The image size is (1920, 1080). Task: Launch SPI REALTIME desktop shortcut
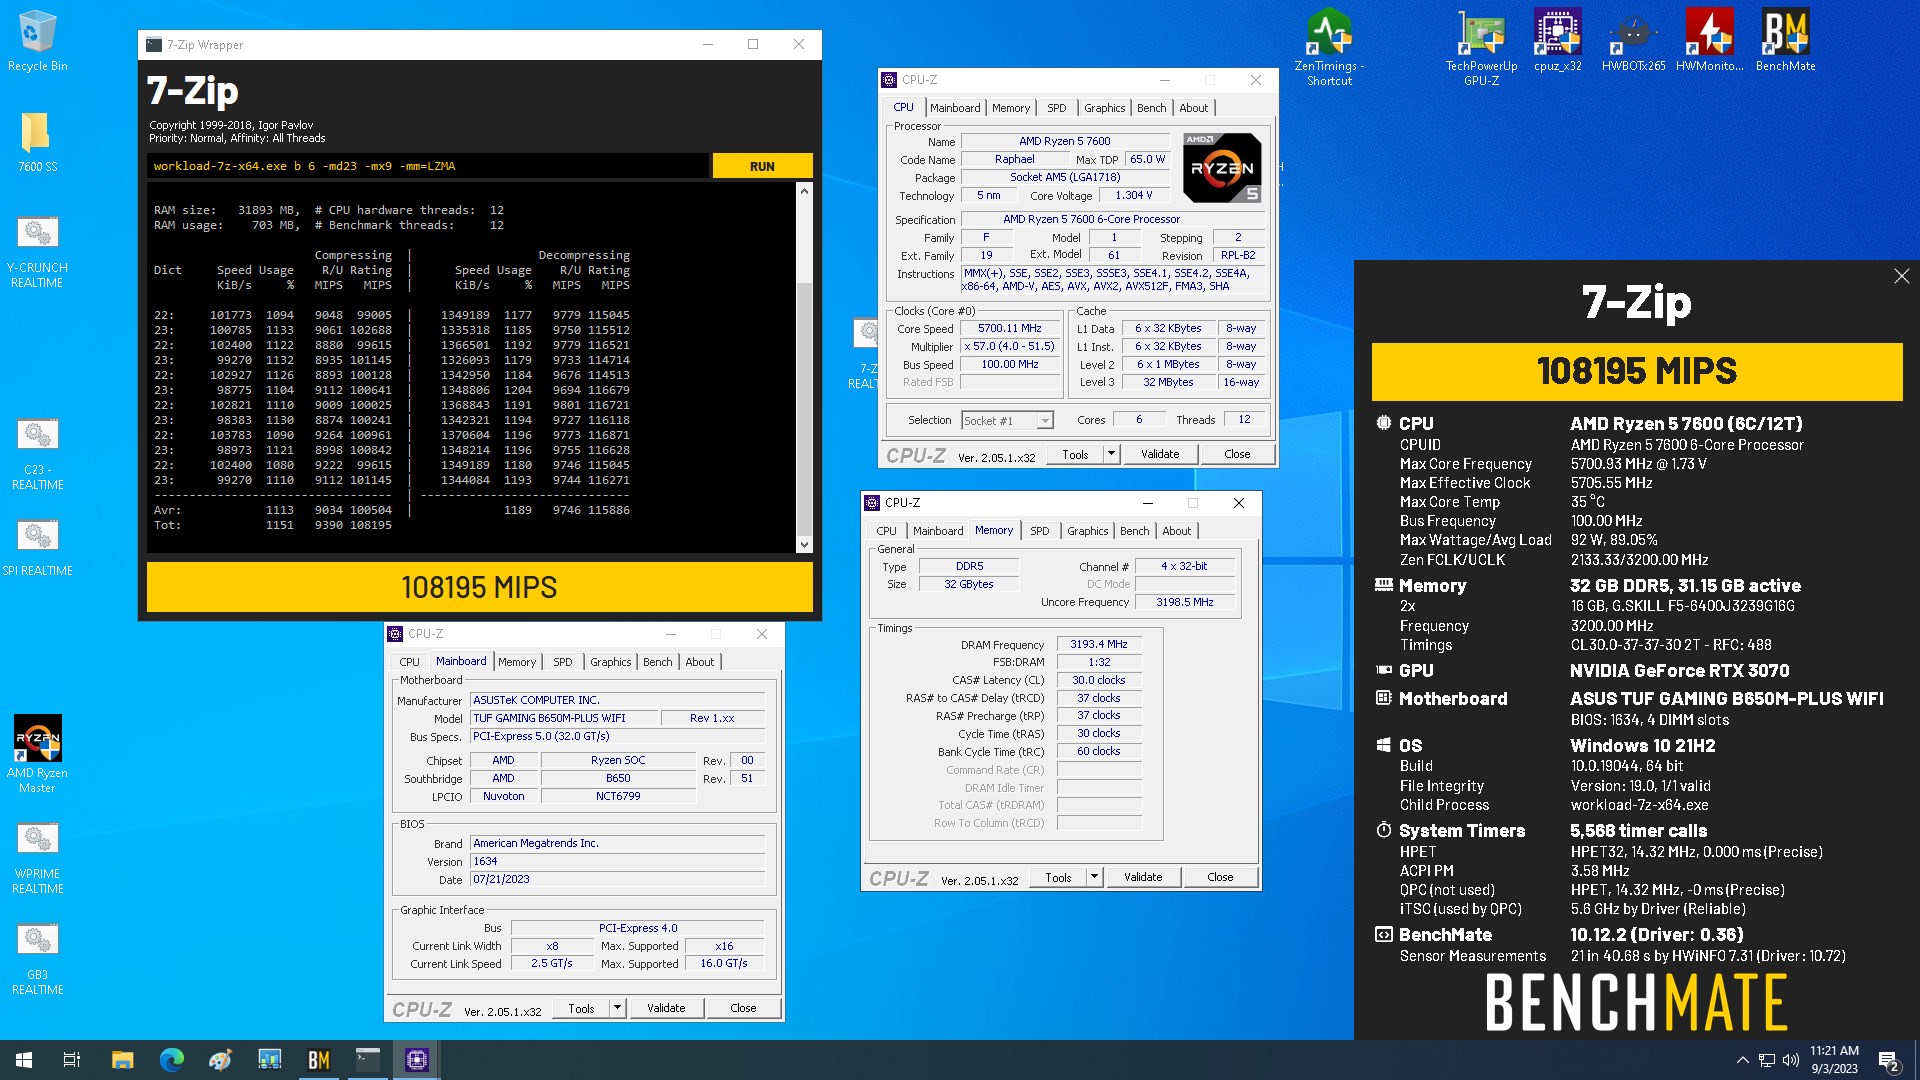click(x=37, y=548)
